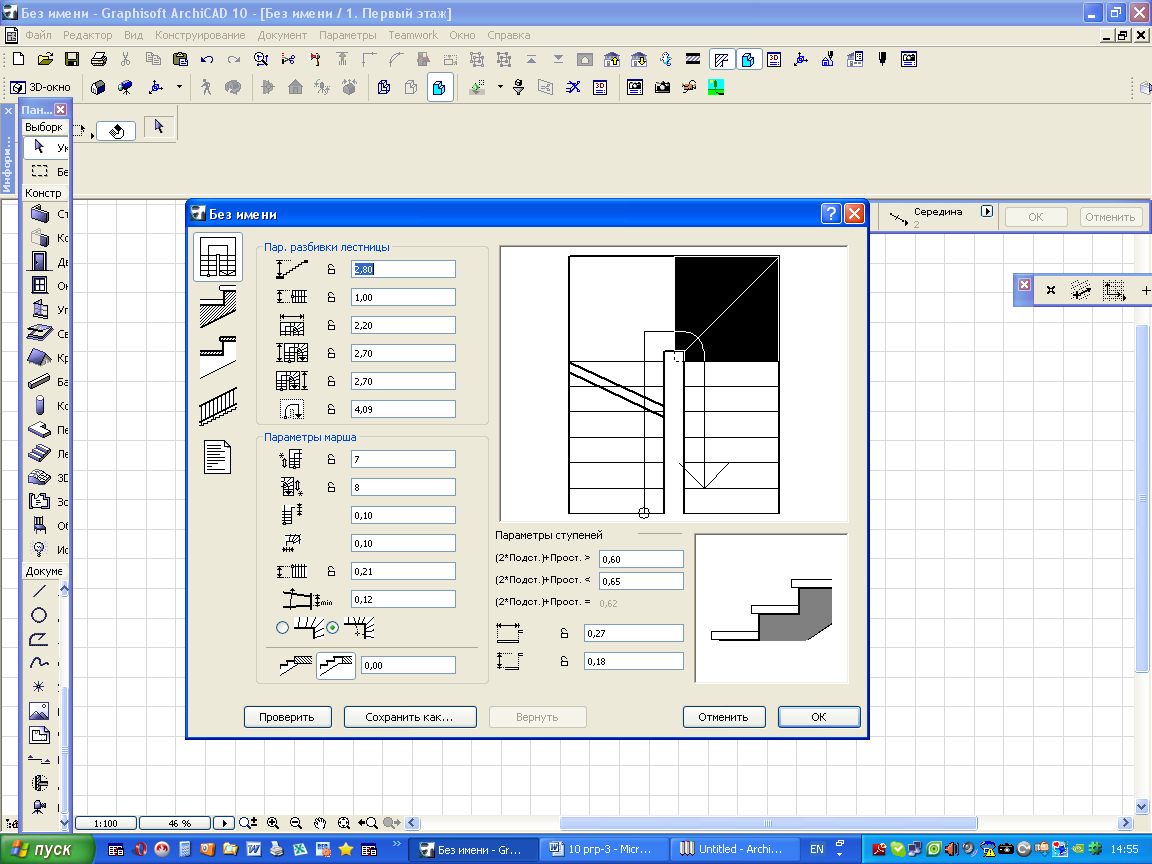The width and height of the screenshot is (1152, 864).
Task: Click the Проверить button
Action: (287, 717)
